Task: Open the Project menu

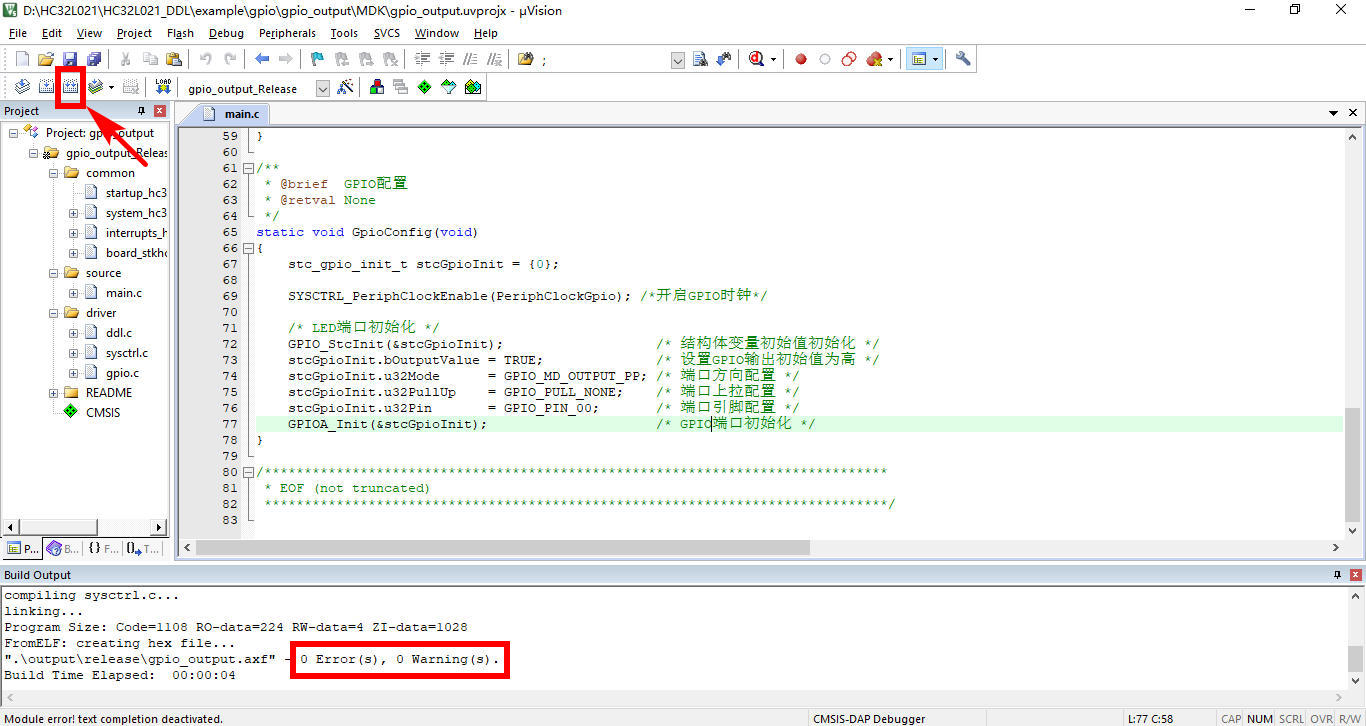Action: tap(134, 33)
